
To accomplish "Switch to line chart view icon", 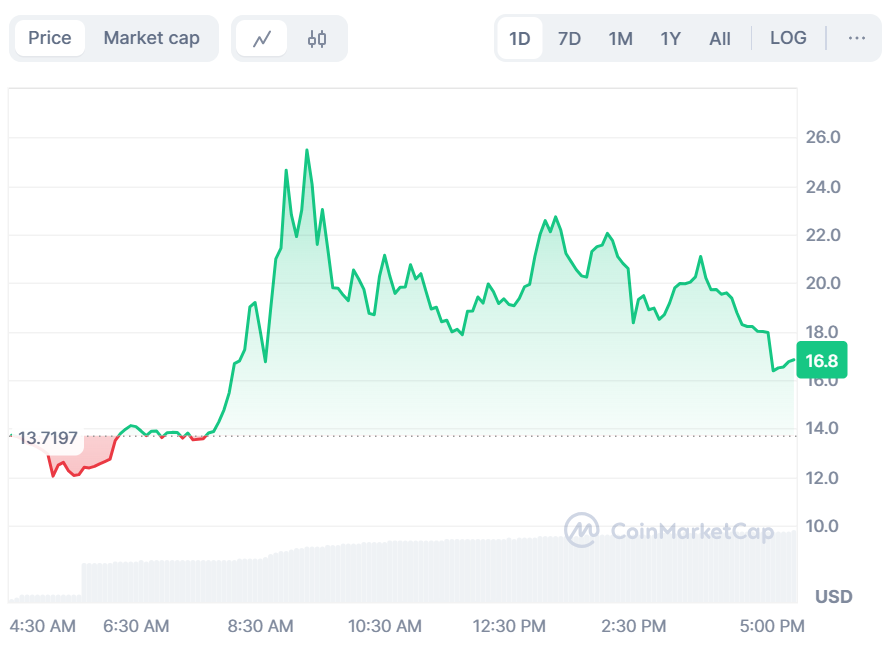I will click(262, 39).
